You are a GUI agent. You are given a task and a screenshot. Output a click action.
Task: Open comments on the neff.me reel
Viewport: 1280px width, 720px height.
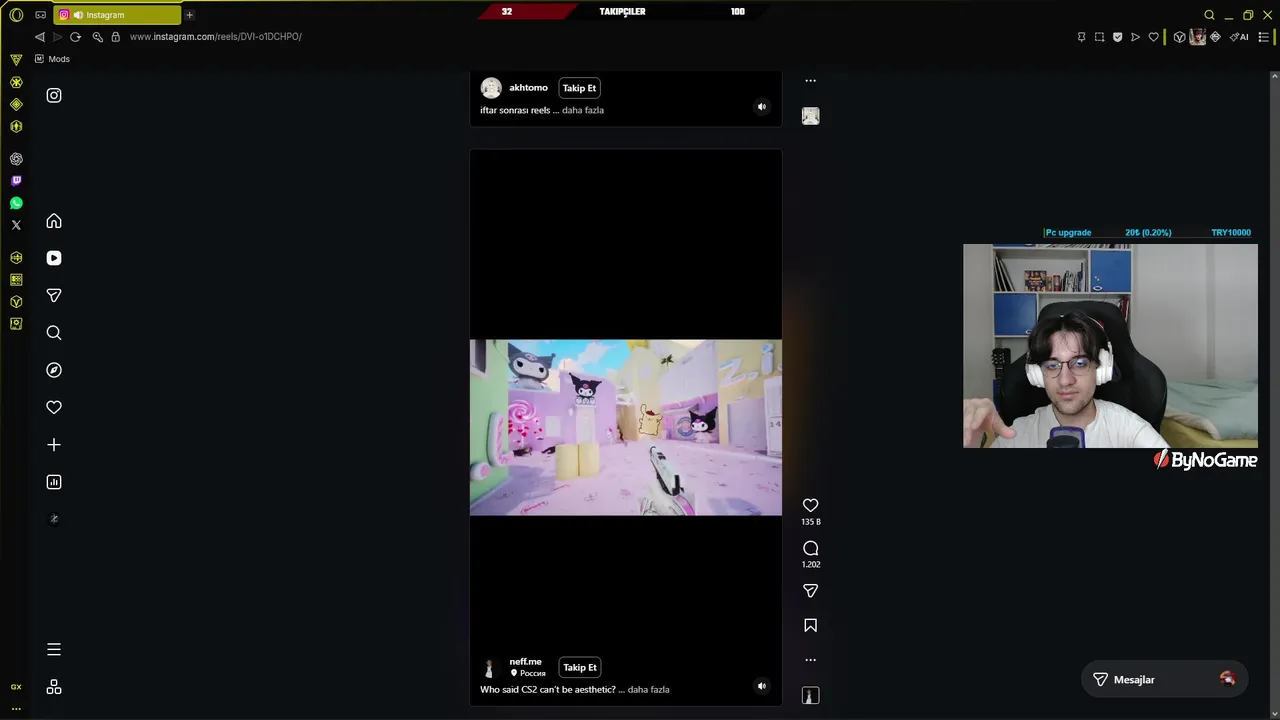pyautogui.click(x=811, y=549)
